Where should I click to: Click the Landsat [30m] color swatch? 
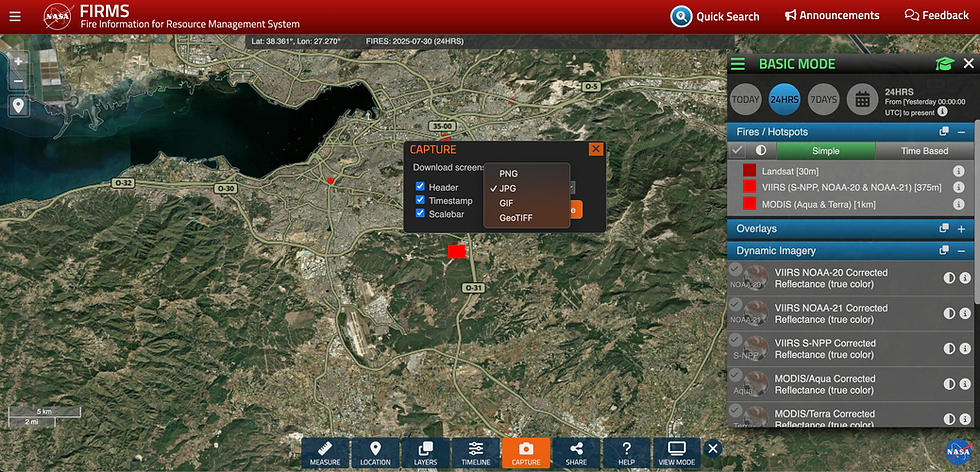click(749, 171)
